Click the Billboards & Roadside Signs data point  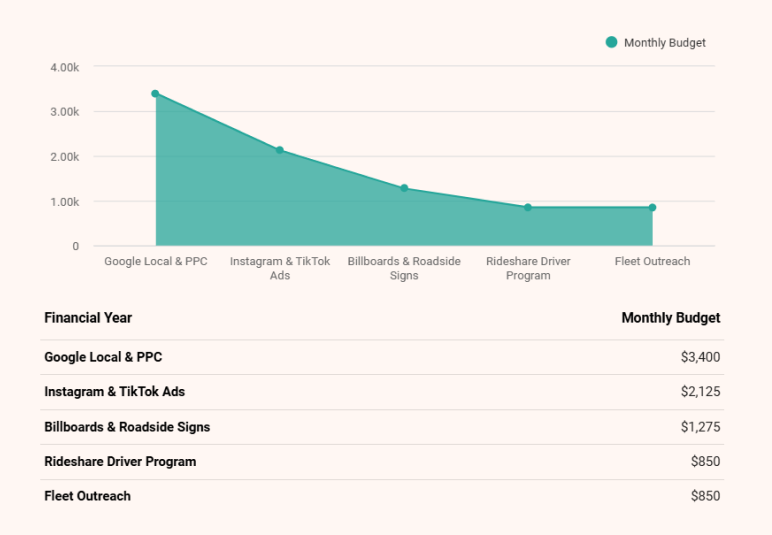404,188
